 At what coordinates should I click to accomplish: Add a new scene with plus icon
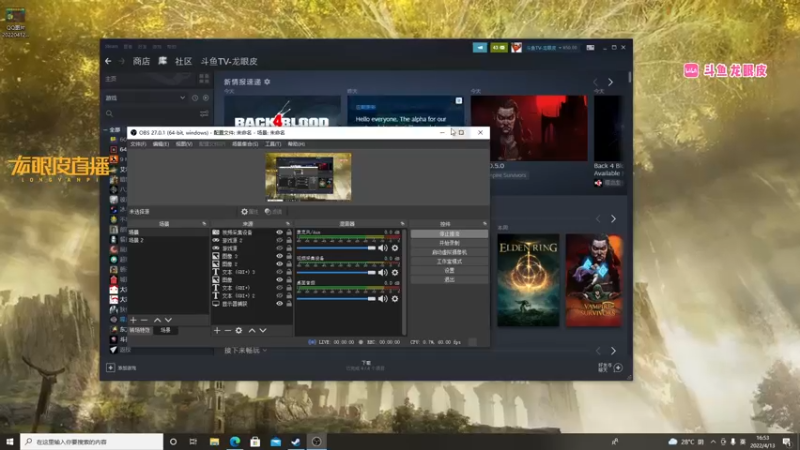pyautogui.click(x=133, y=320)
